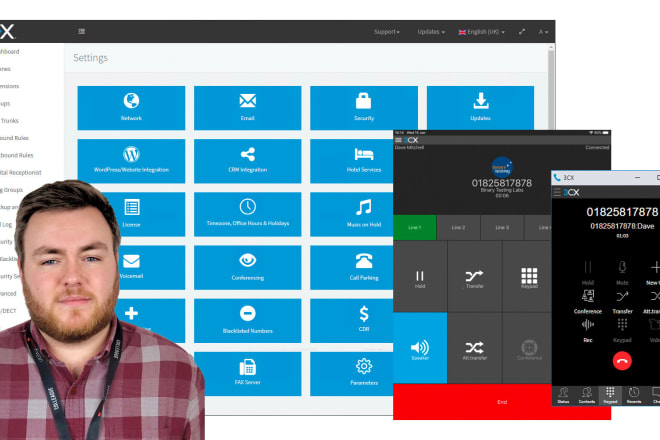Tap the Binary Testing contact avatar on tablet
660x440 pixels.
(x=502, y=167)
